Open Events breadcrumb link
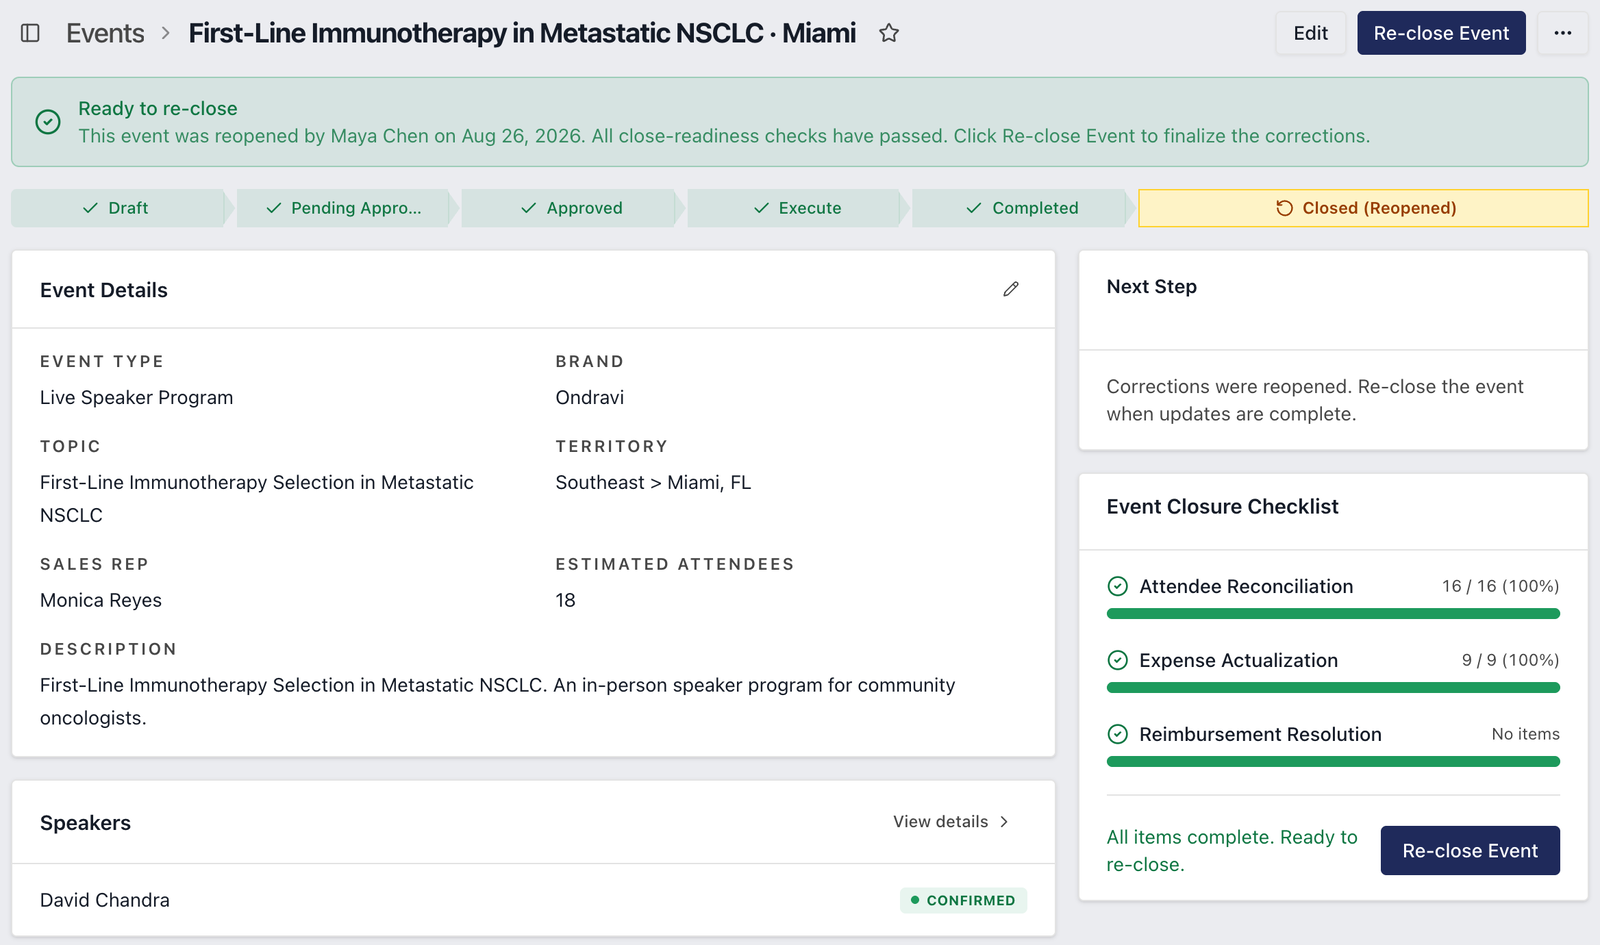 105,33
